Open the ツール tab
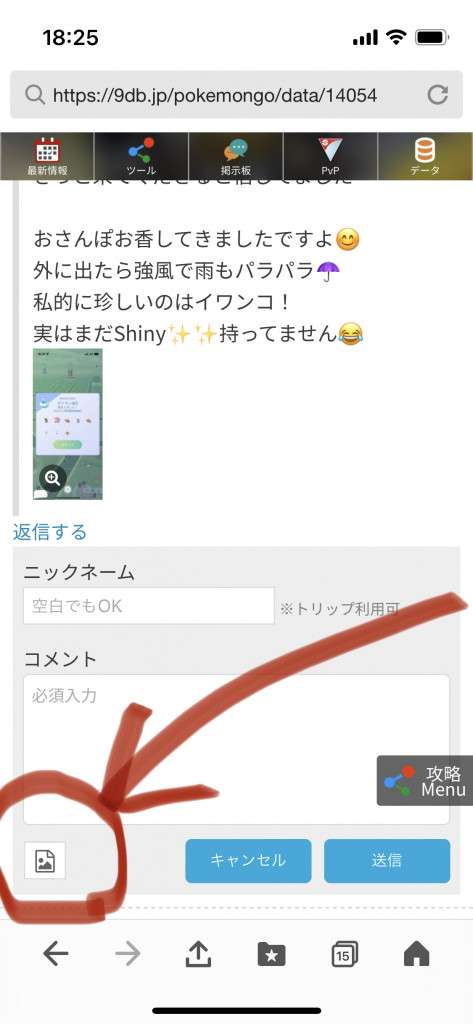This screenshot has width=473, height=1024. click(x=141, y=157)
